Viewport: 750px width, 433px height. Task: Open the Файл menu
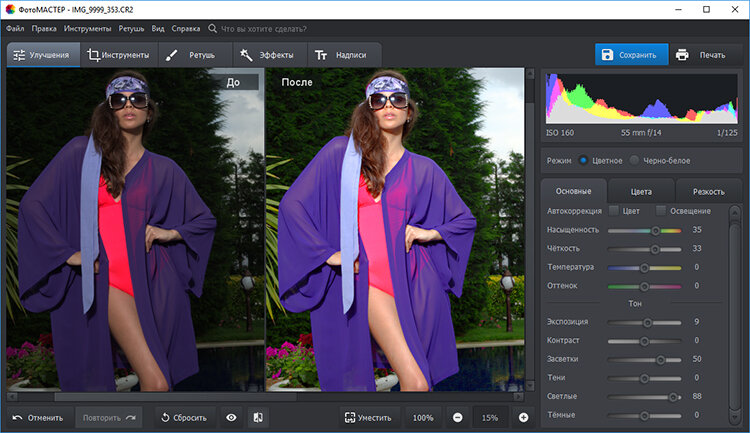15,29
